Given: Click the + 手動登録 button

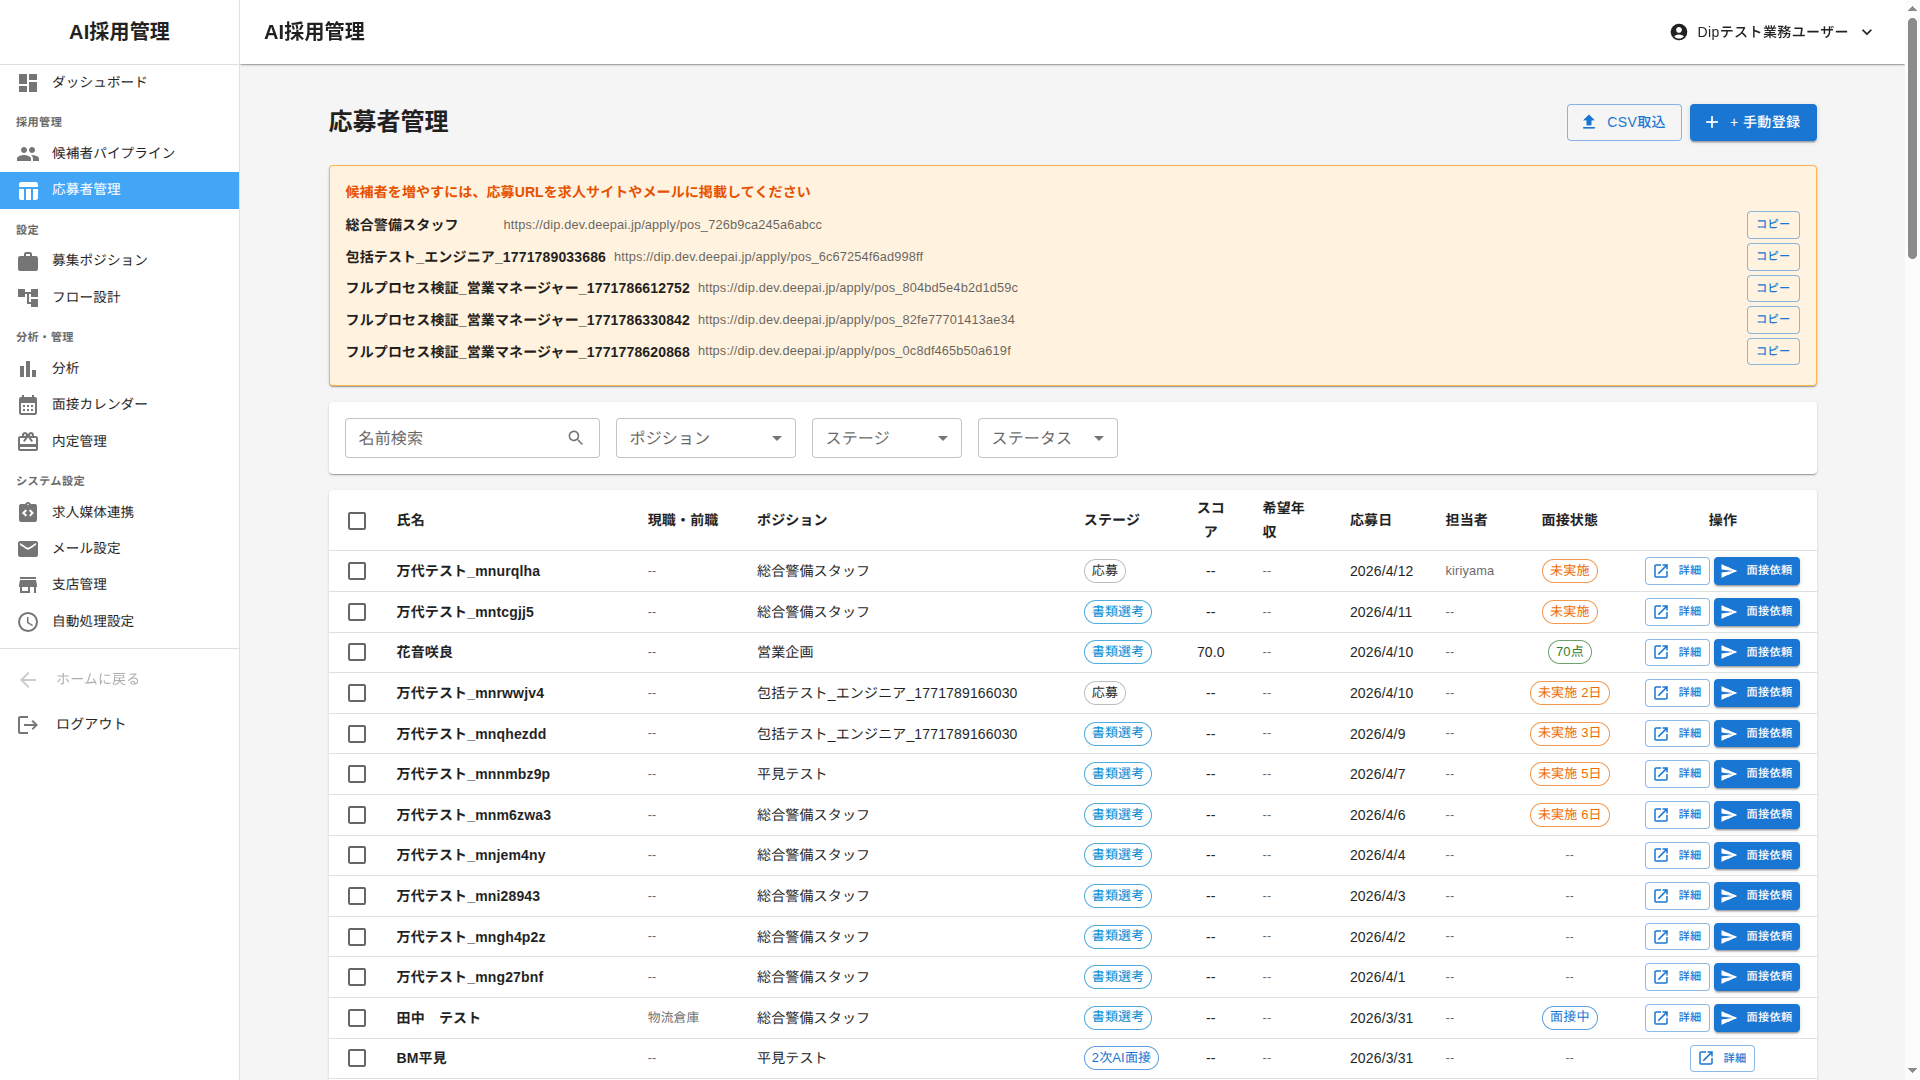Looking at the screenshot, I should (x=1753, y=122).
